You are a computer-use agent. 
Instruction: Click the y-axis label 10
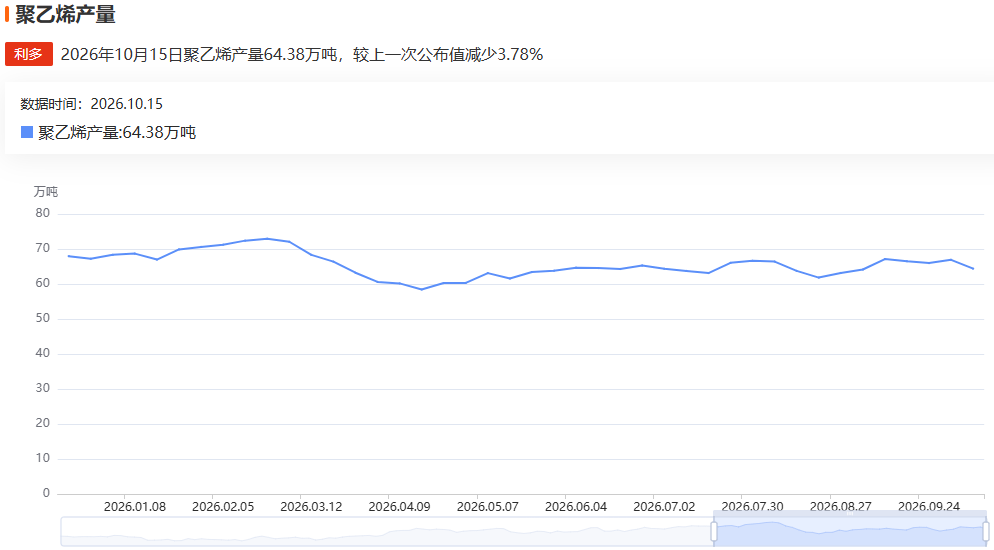point(42,458)
